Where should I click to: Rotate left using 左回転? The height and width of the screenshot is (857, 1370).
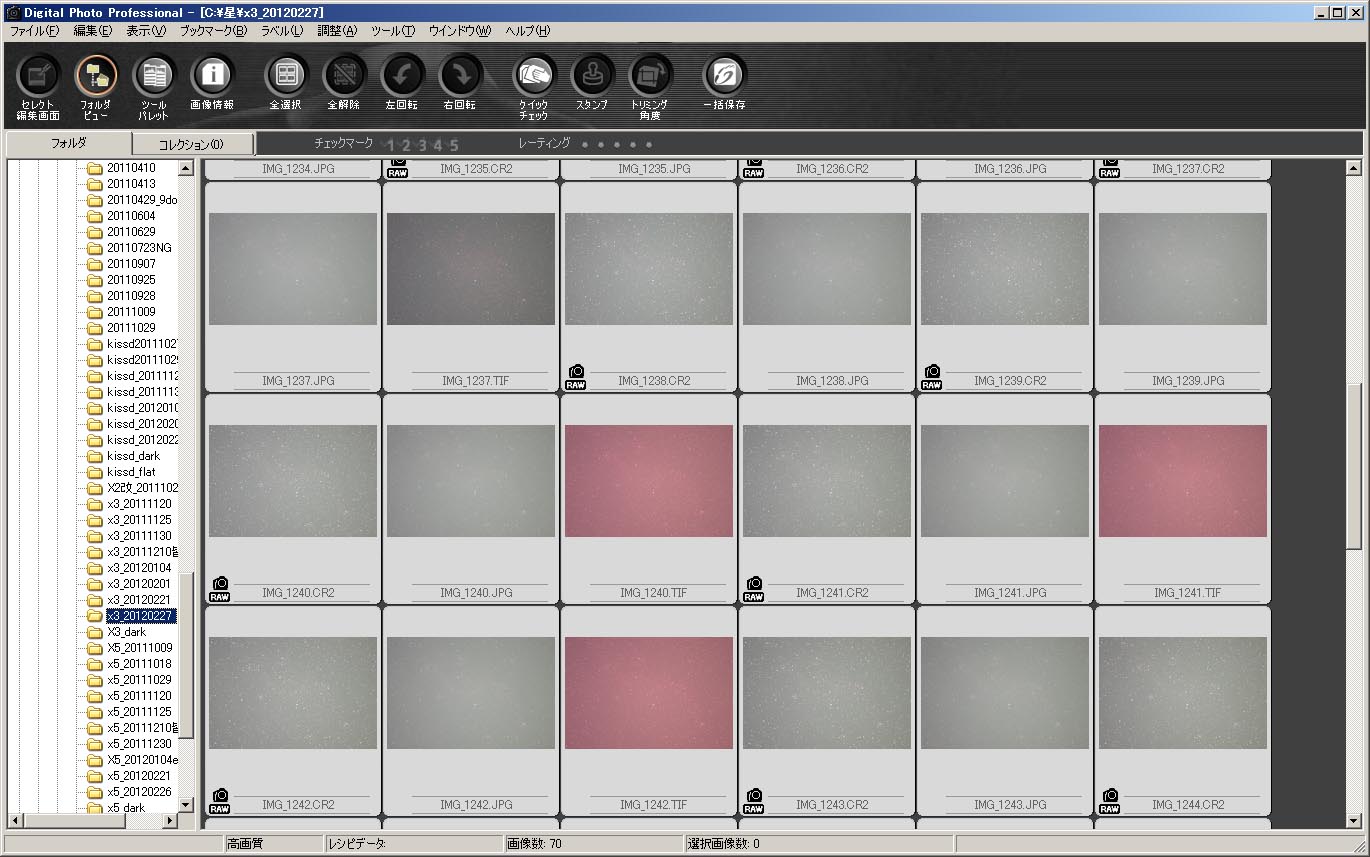402,82
